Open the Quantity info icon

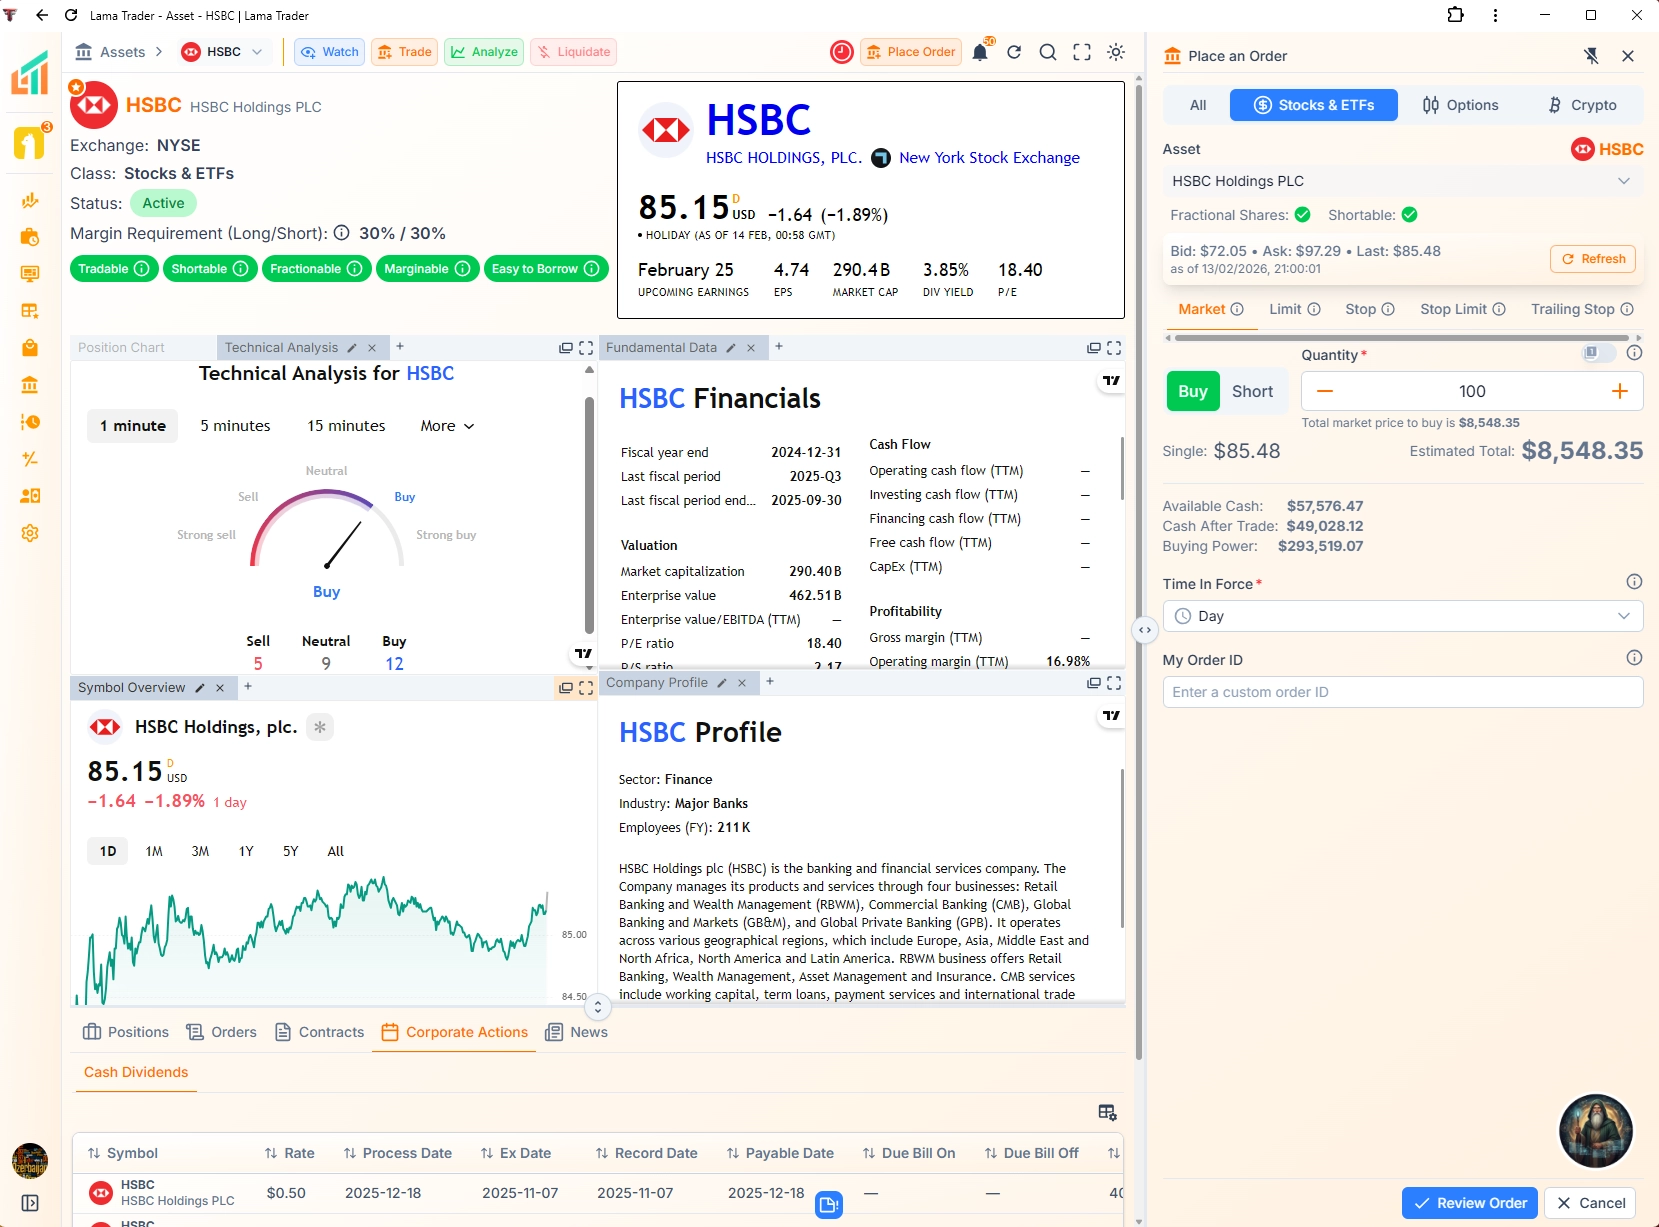pyautogui.click(x=1634, y=353)
